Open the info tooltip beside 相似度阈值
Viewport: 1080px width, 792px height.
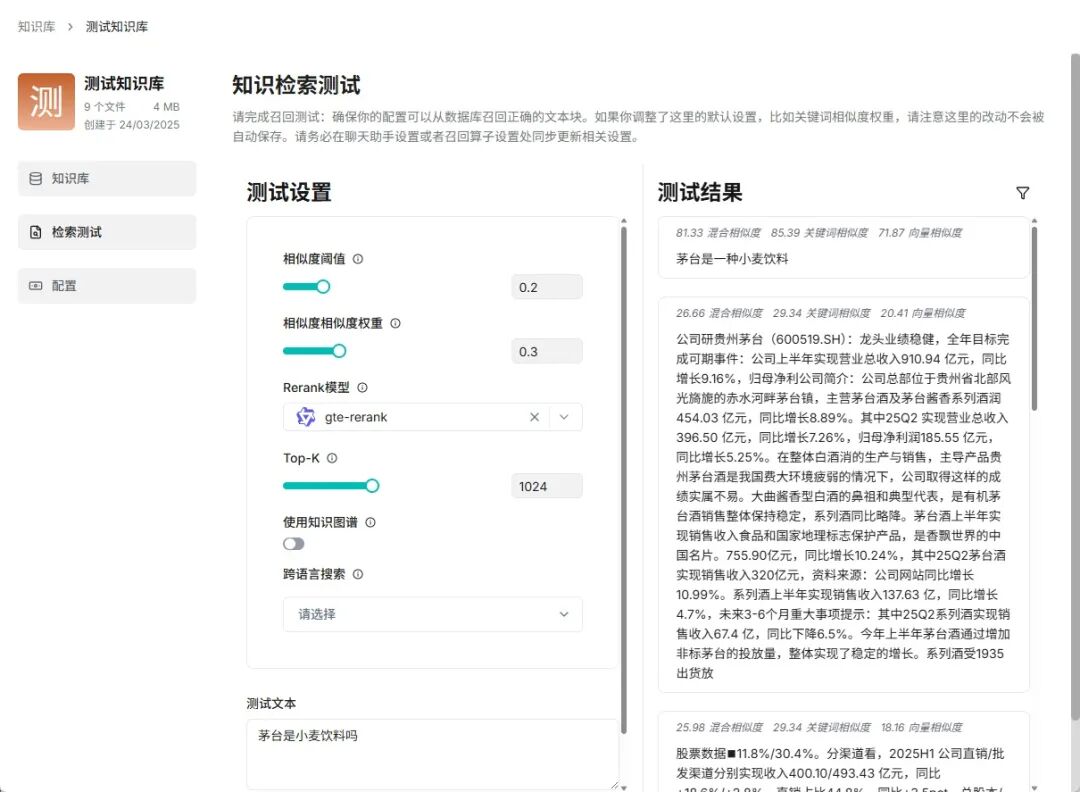pos(358,258)
